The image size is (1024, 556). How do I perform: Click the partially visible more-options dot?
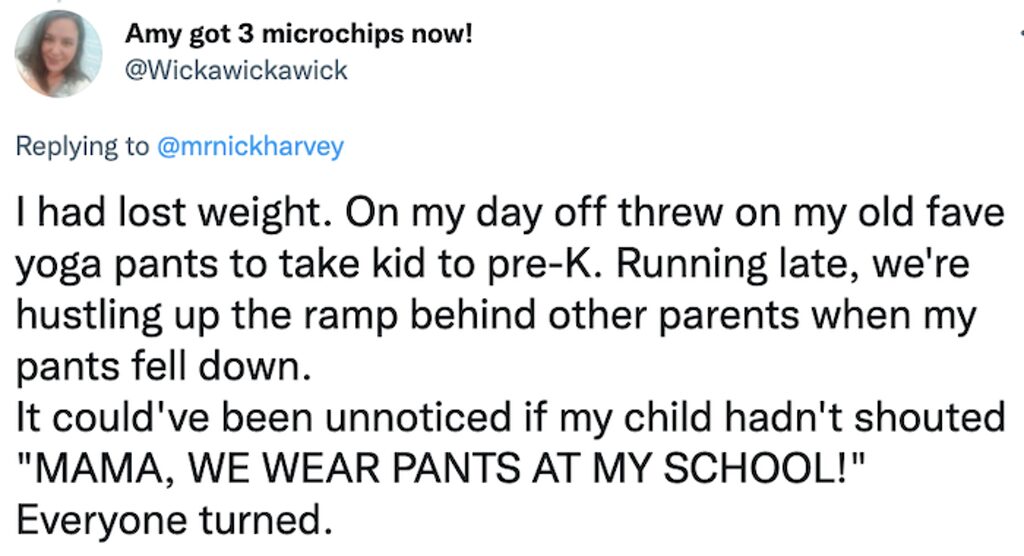tap(1021, 33)
